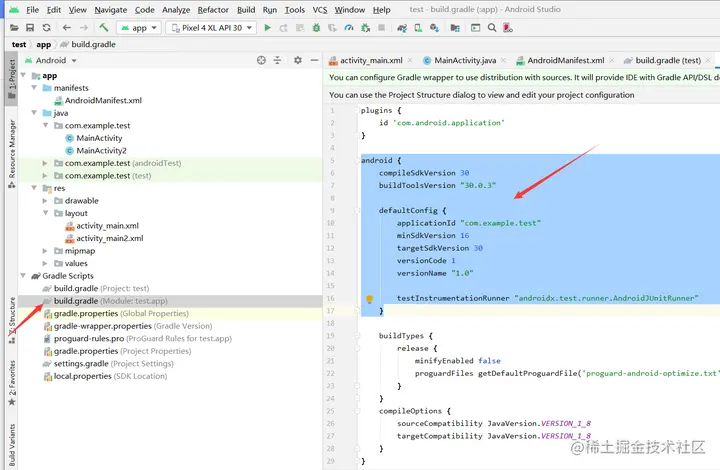Viewport: 720px width, 470px height.
Task: Open the app run configuration dropdown
Action: pyautogui.click(x=139, y=28)
